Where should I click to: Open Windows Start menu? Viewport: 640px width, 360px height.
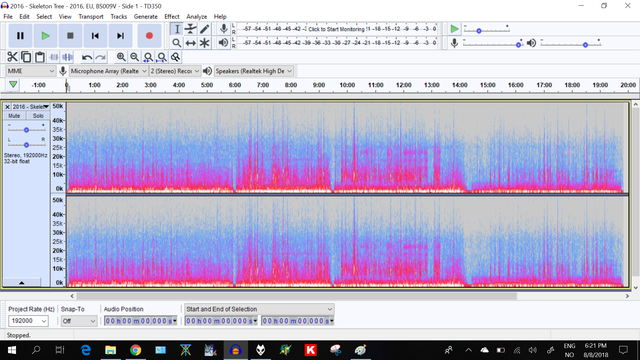11,350
